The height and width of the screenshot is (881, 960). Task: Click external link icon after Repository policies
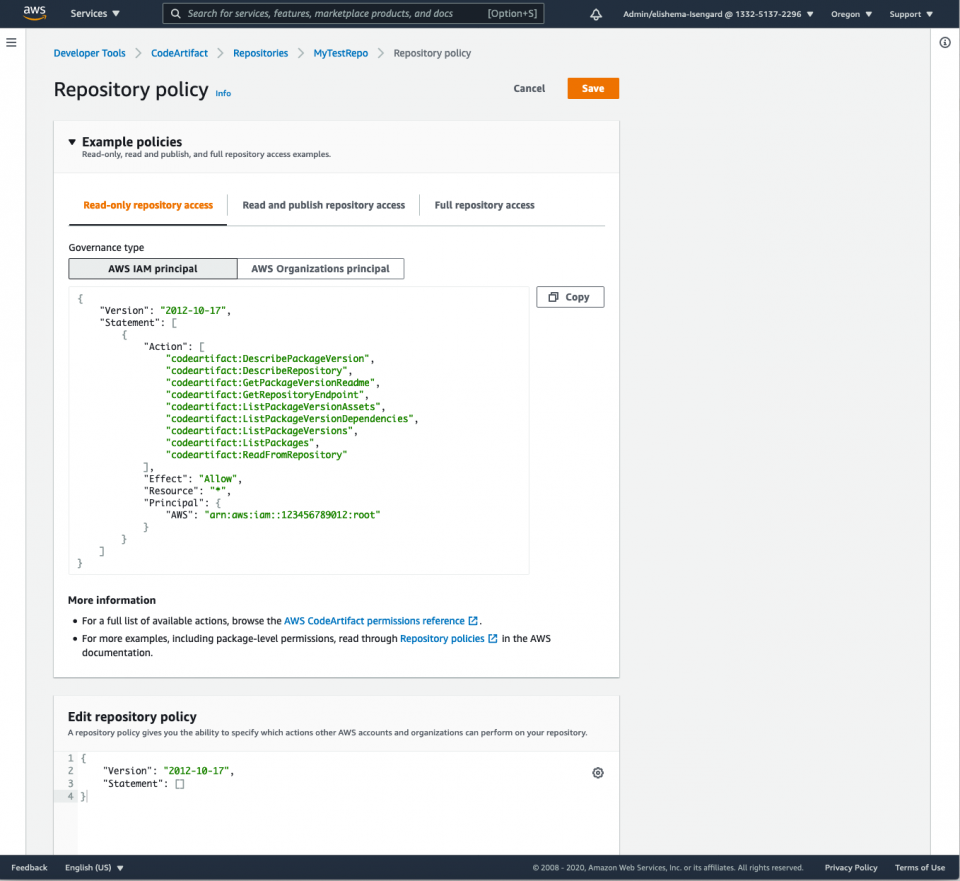(x=492, y=639)
